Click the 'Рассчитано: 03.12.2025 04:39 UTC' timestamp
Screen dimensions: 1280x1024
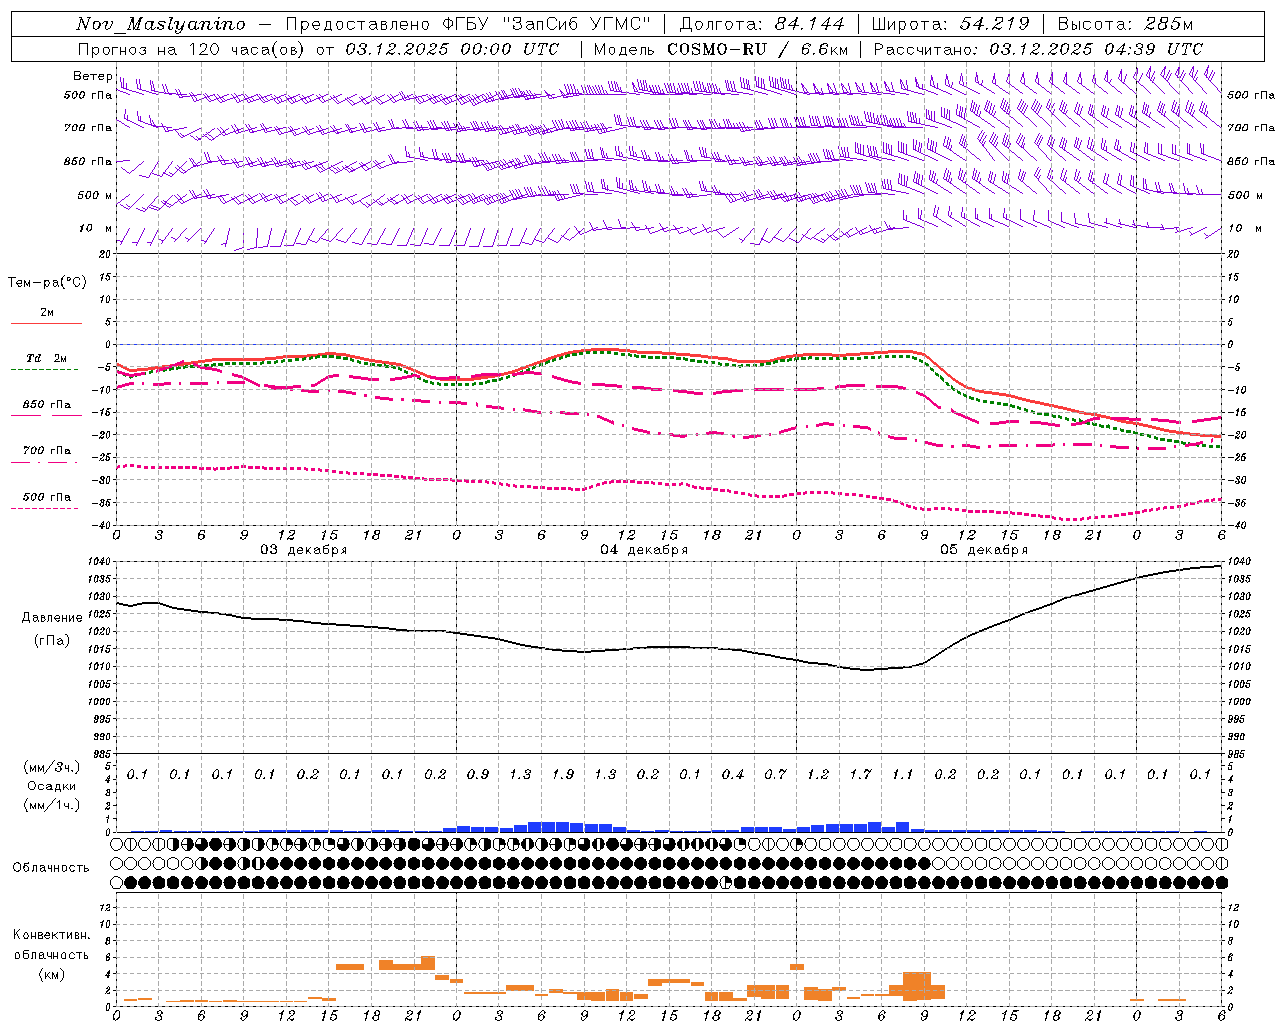(1038, 49)
